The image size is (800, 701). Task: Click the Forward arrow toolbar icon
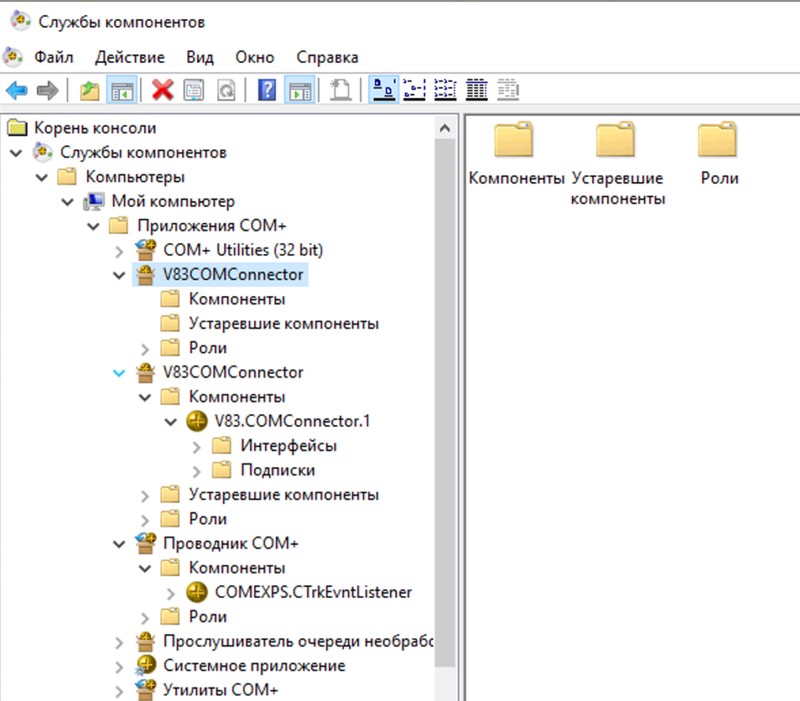pos(48,91)
